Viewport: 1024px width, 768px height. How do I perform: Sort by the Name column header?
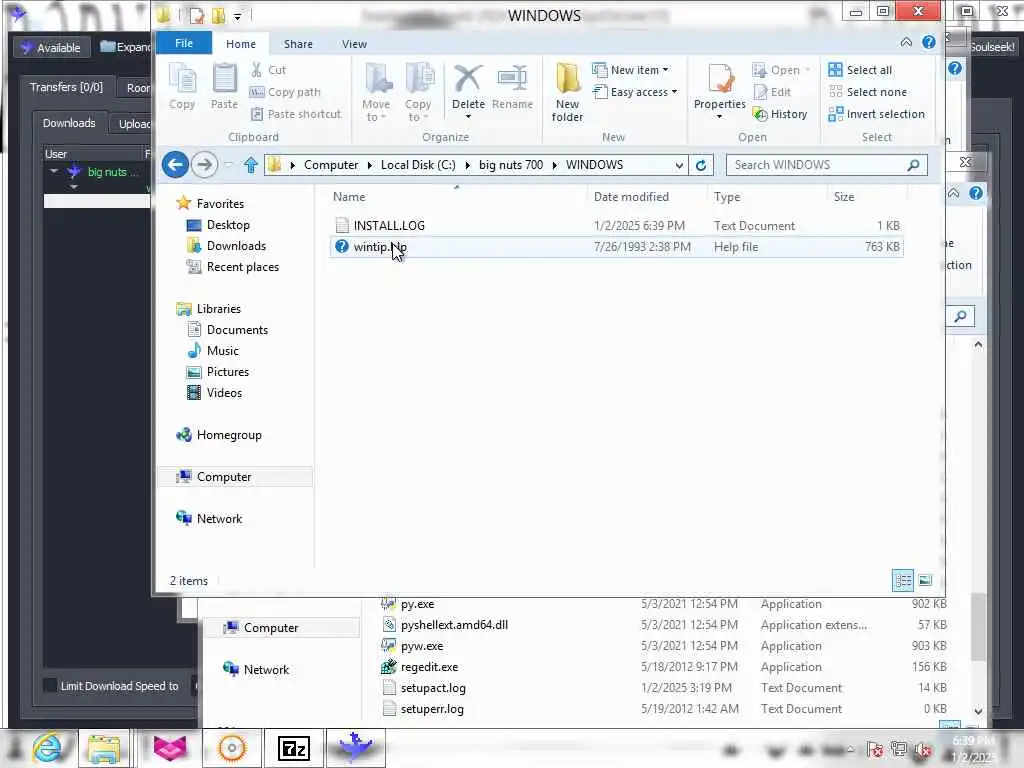point(457,197)
